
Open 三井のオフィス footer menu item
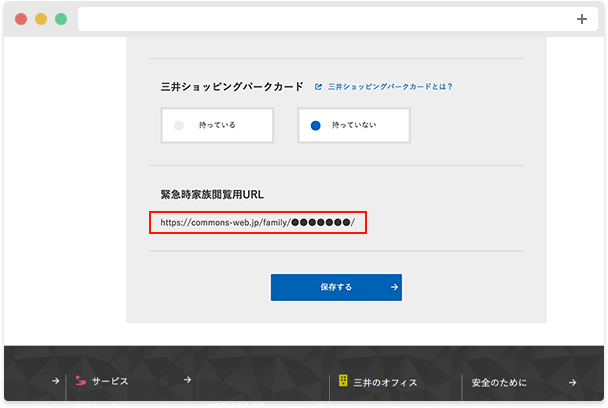point(385,382)
